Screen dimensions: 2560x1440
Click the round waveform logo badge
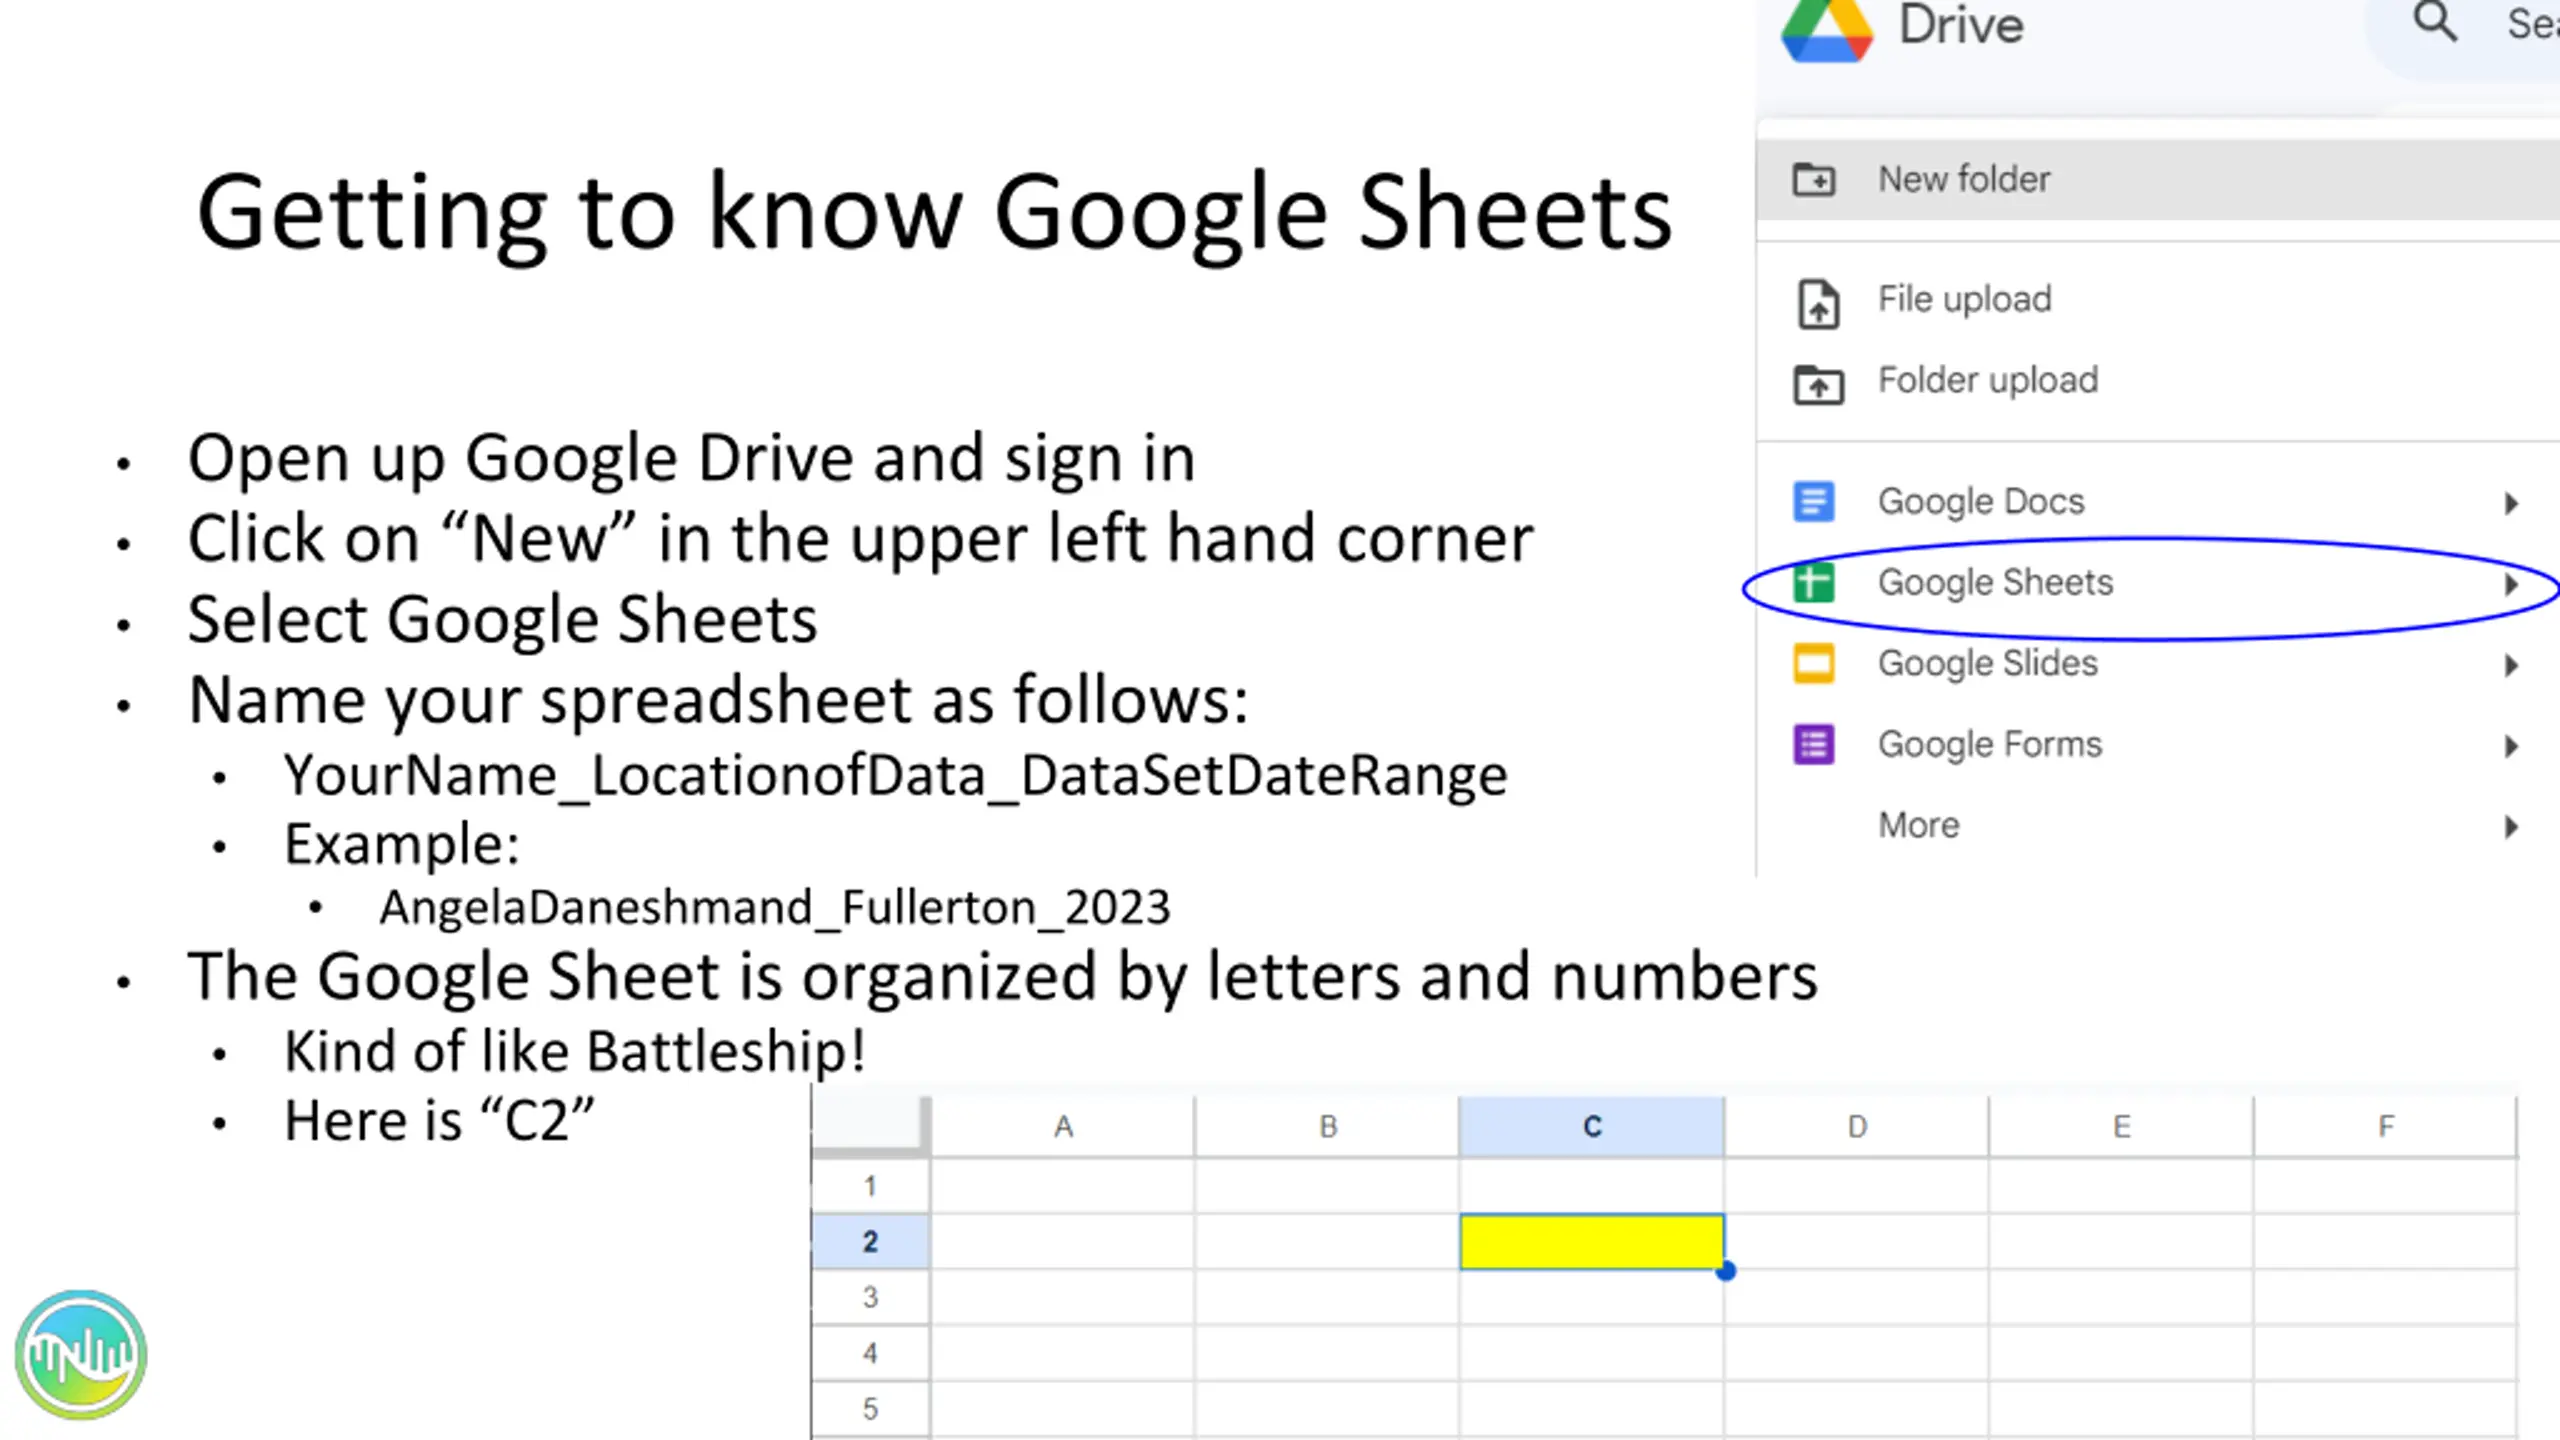pyautogui.click(x=81, y=1355)
